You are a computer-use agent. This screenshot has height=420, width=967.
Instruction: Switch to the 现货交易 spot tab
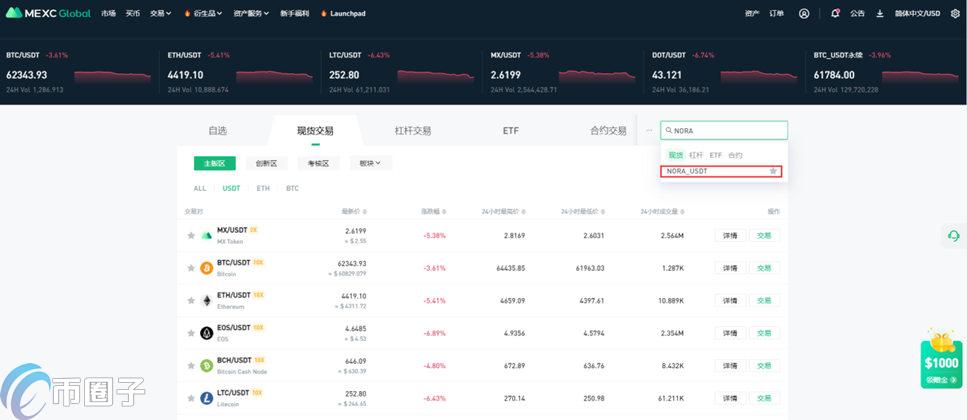coord(315,131)
